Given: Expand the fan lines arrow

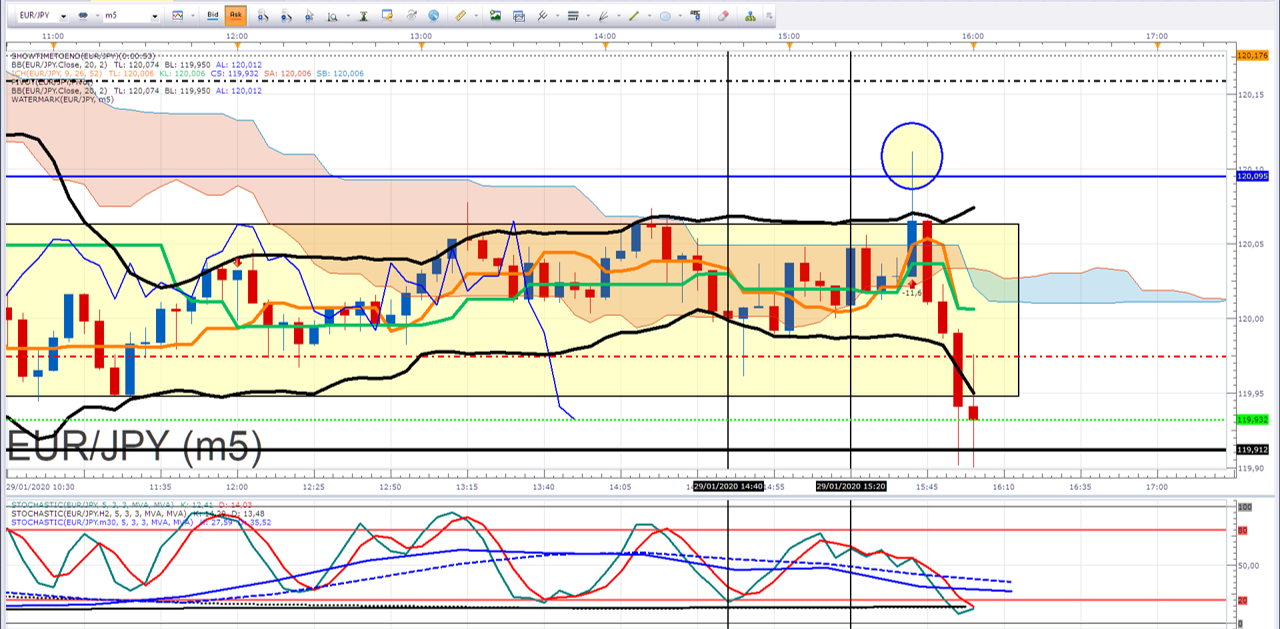Looking at the screenshot, I should (x=619, y=15).
